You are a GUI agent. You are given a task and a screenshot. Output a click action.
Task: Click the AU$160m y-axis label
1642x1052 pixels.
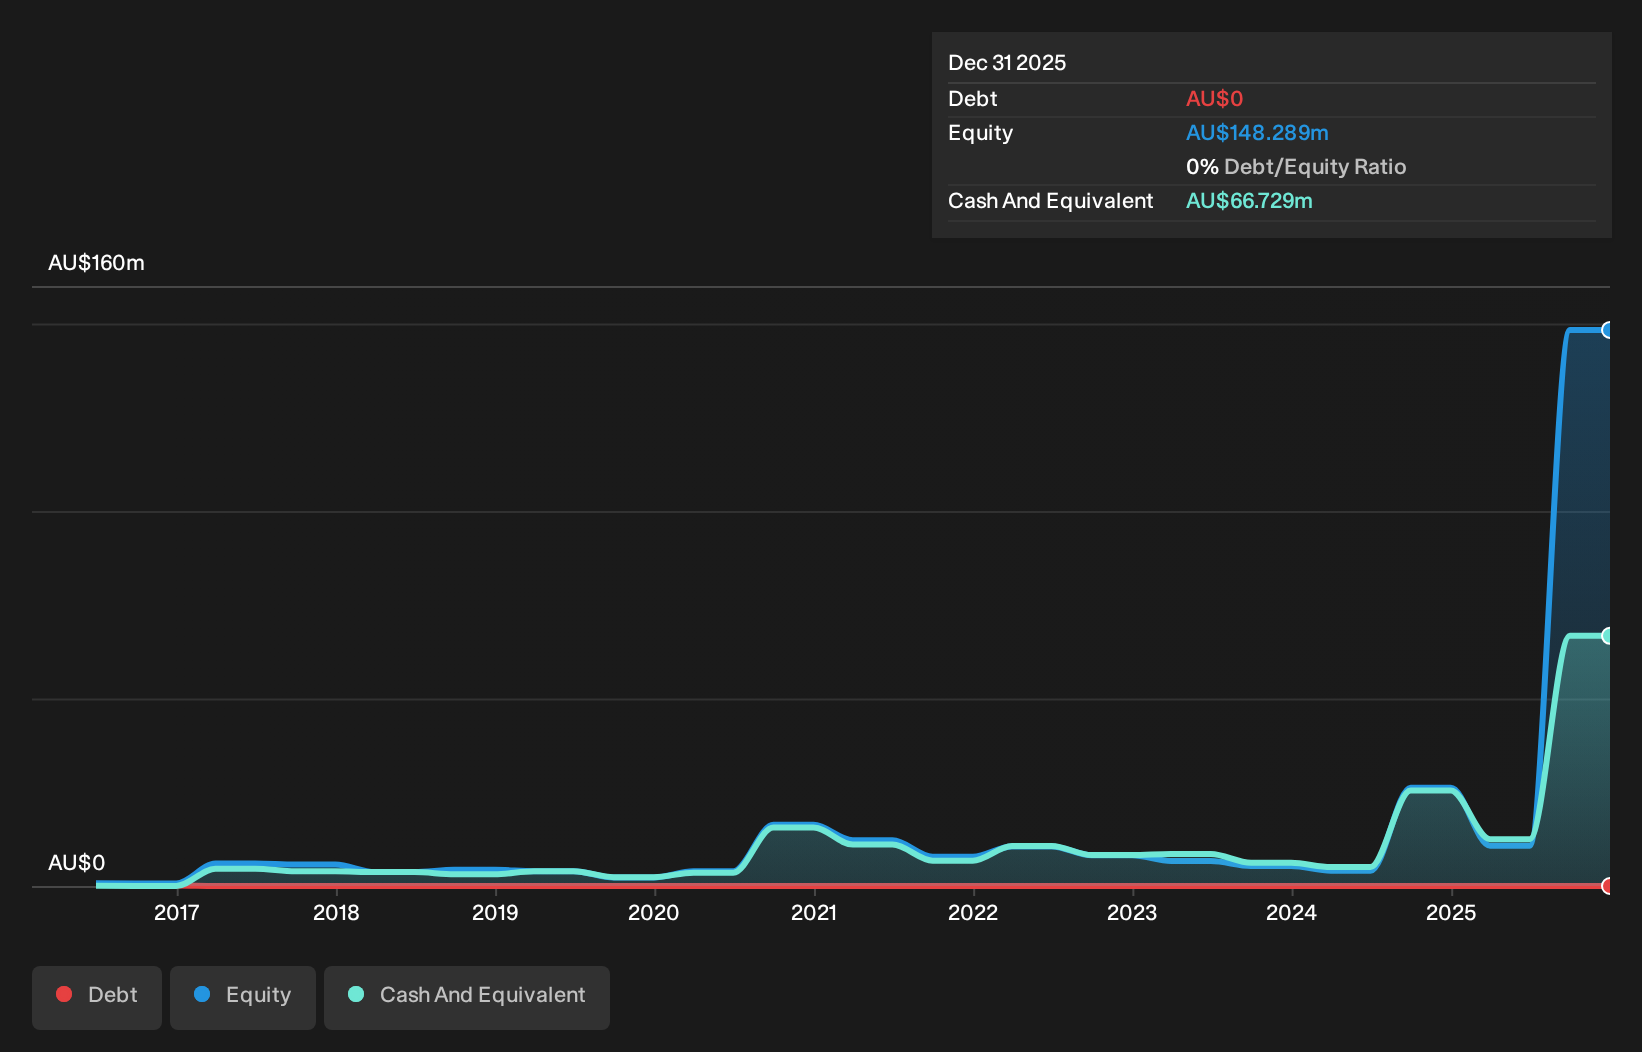(x=96, y=263)
